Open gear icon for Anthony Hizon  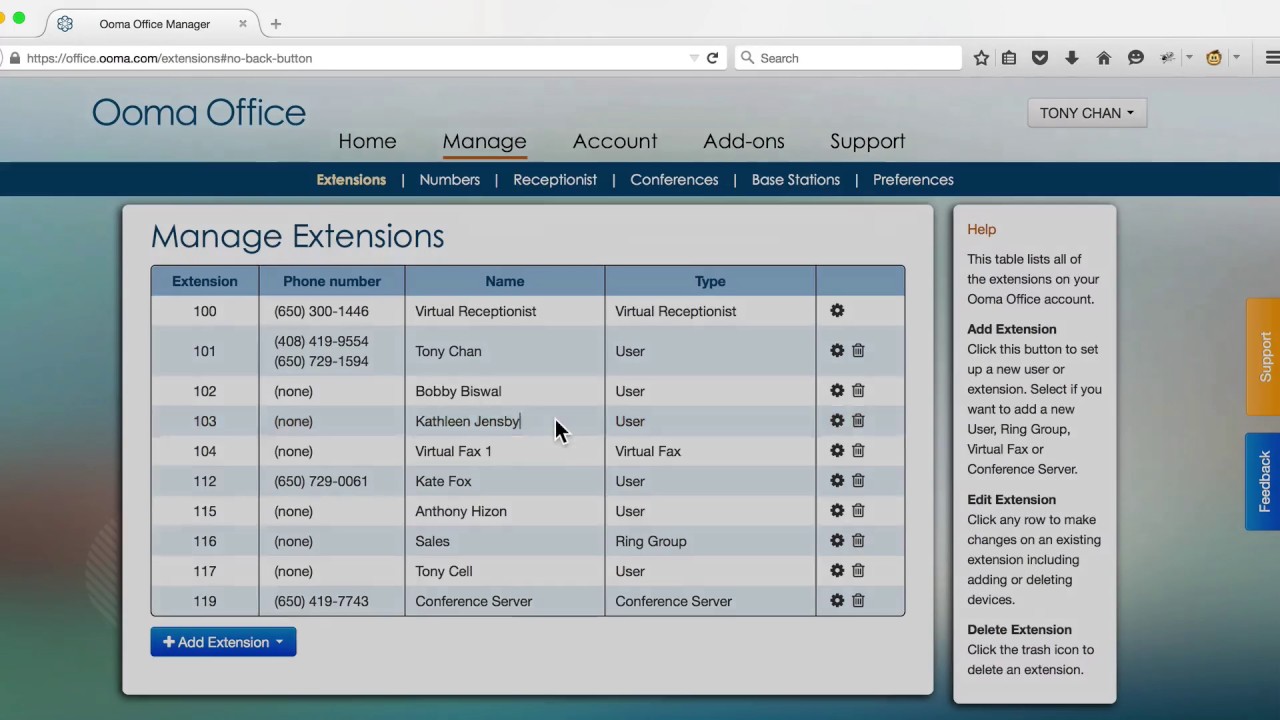(837, 511)
